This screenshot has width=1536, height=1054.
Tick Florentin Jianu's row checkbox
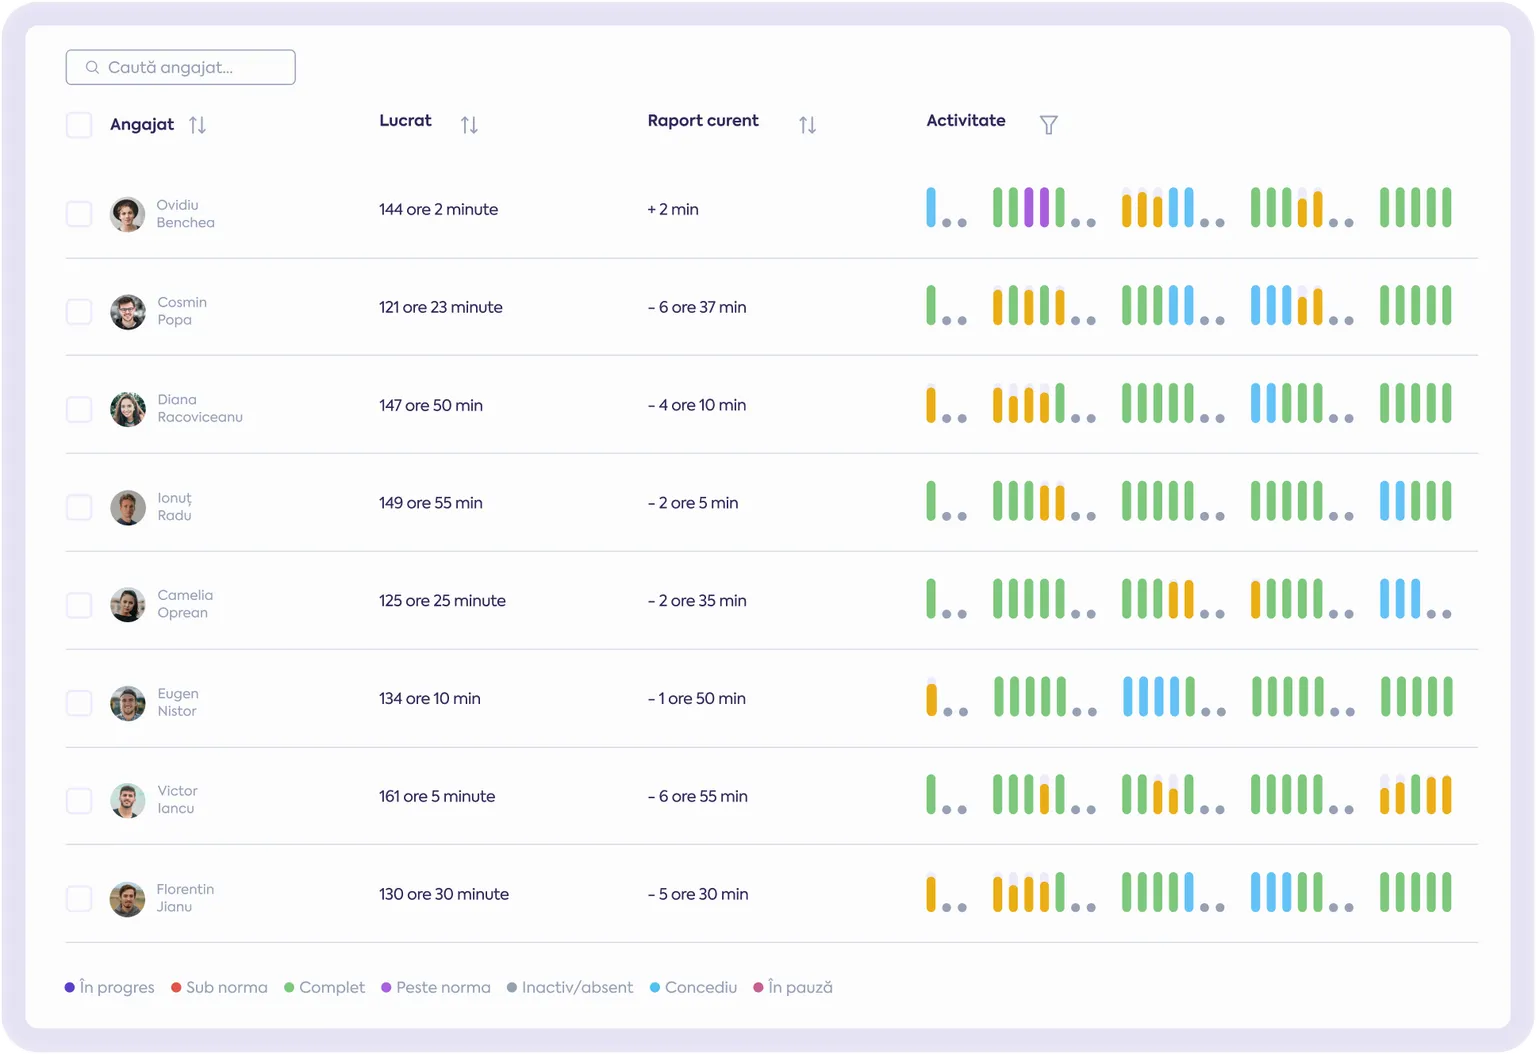[x=79, y=898]
